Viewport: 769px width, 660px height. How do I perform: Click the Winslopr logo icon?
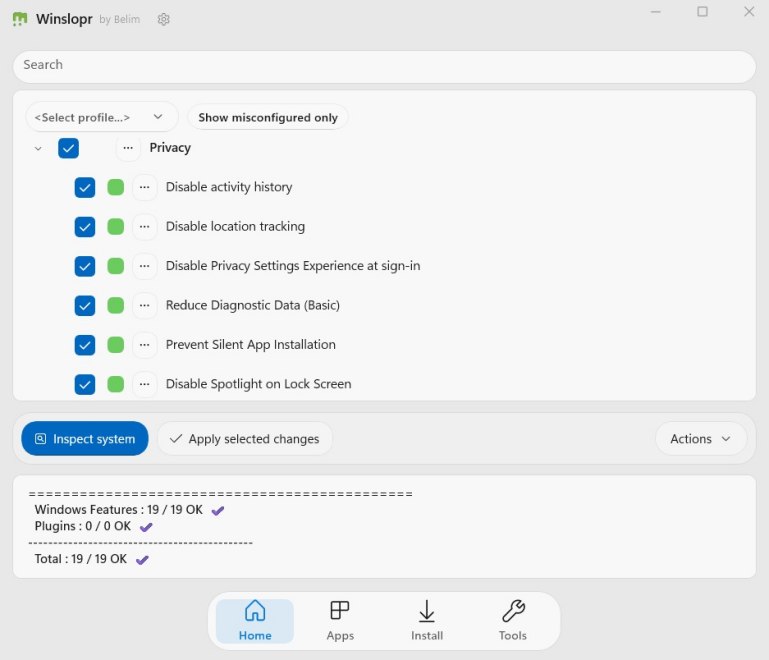coord(20,19)
